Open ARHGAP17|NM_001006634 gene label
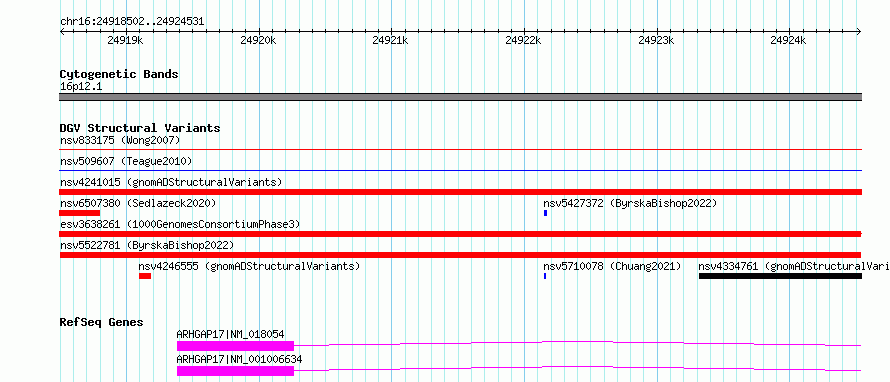 pyautogui.click(x=240, y=359)
